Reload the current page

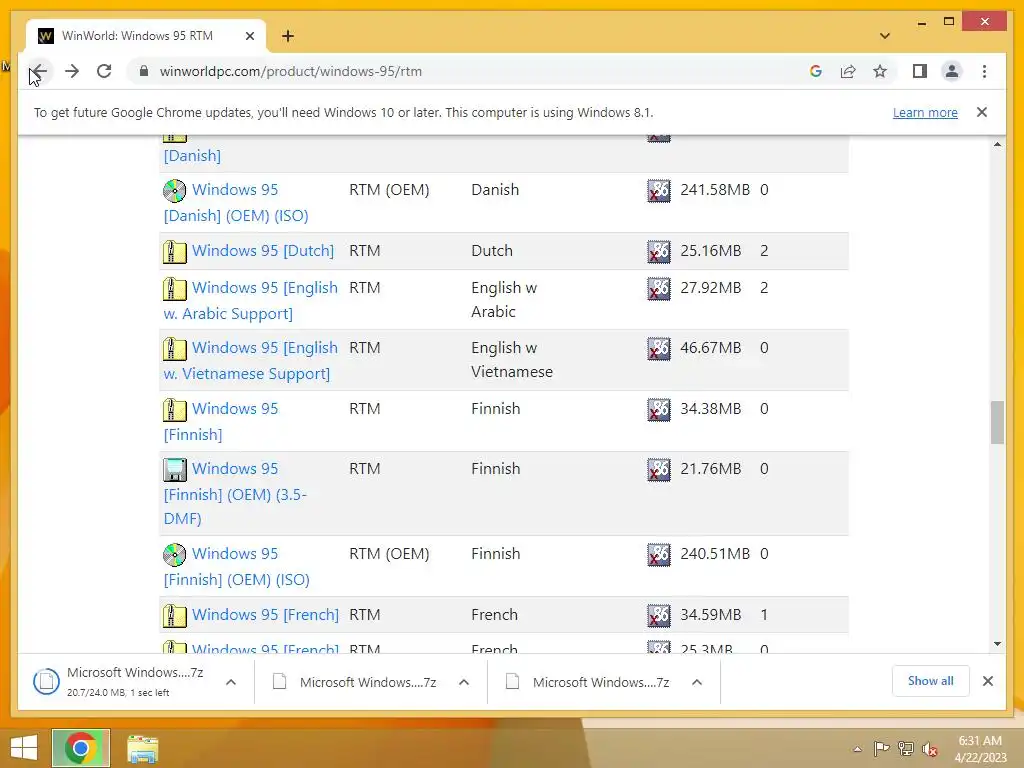tap(104, 71)
